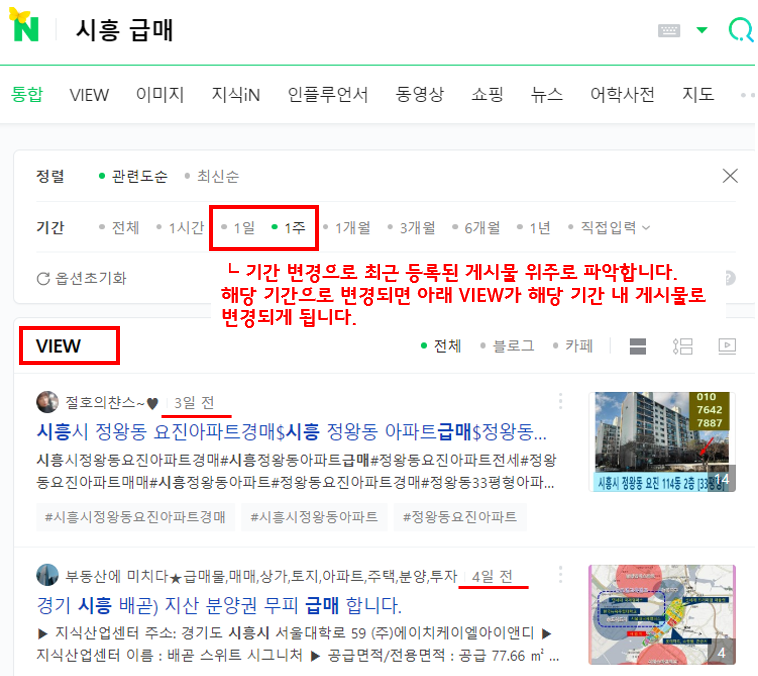
Task: Open the Naver home logo
Action: coord(24,26)
